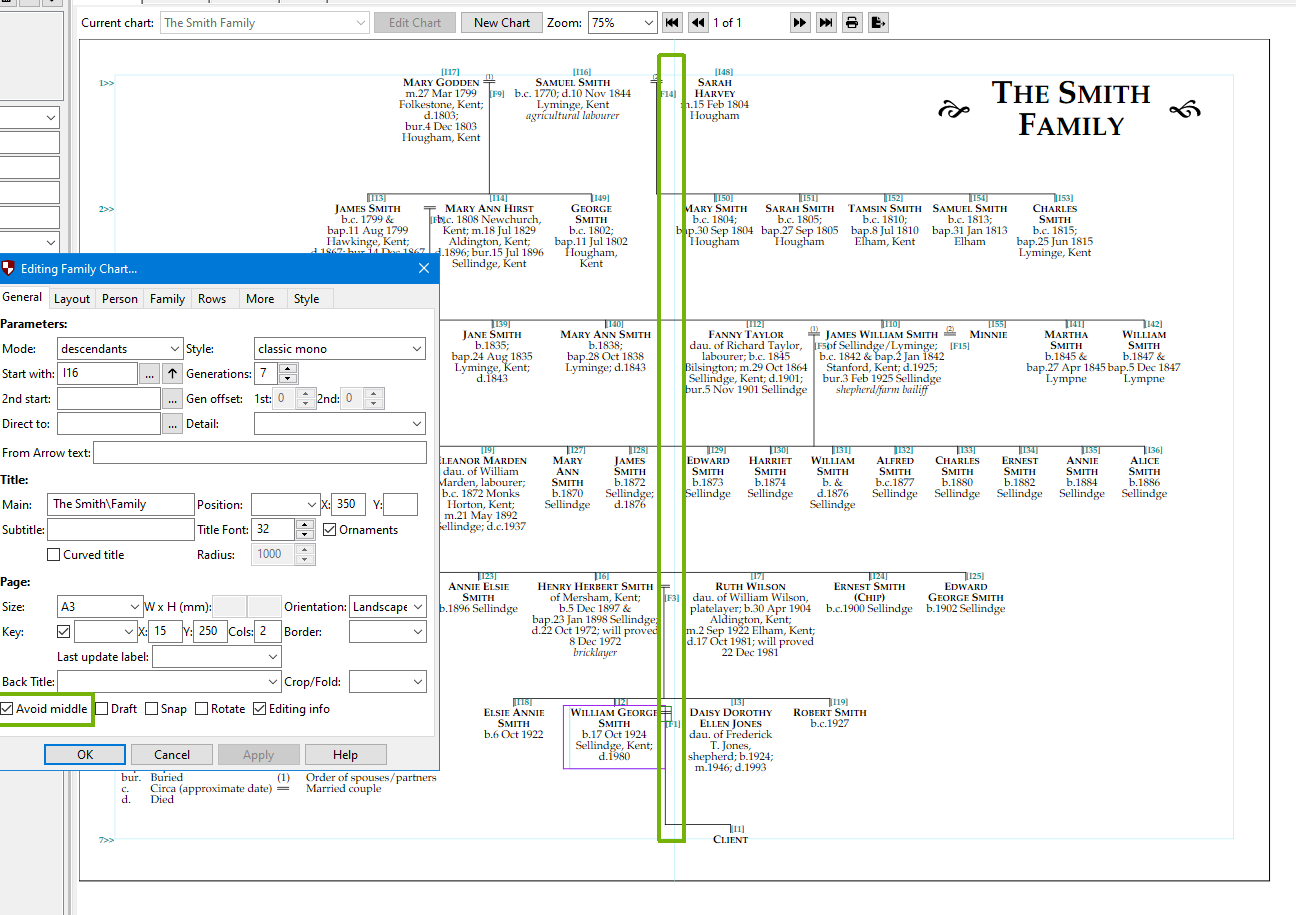
Task: Increase the Generations spinner value
Action: coord(289,368)
